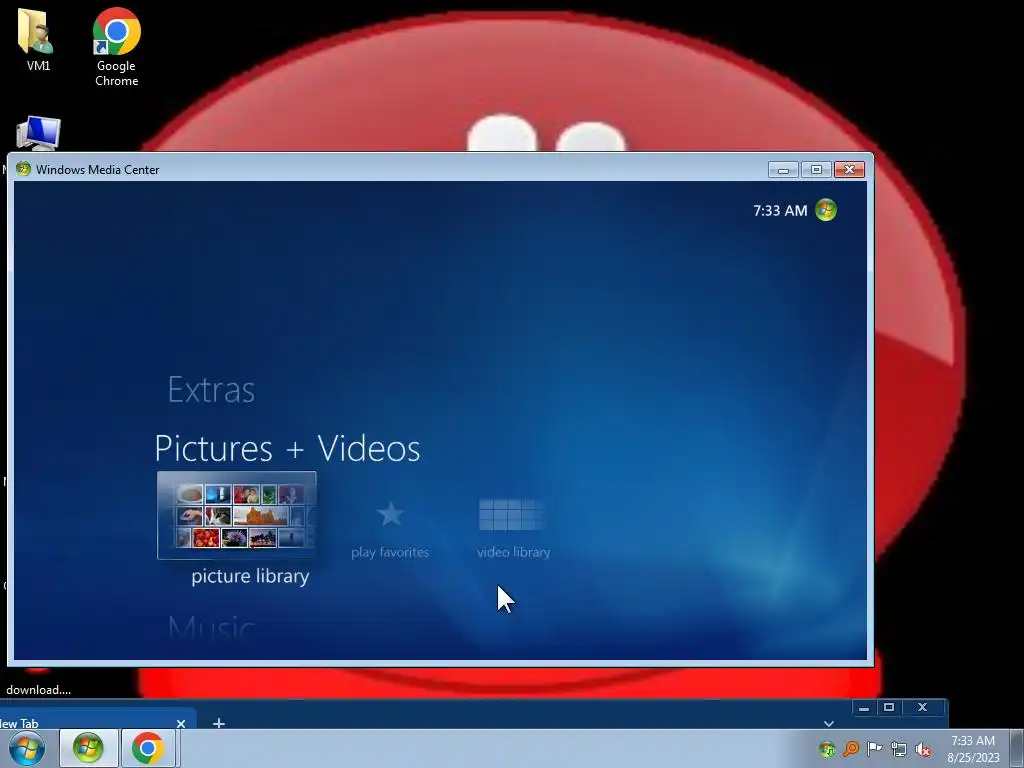Screen dimensions: 1024x768
Task: Close the Windows Media Center window
Action: point(850,170)
